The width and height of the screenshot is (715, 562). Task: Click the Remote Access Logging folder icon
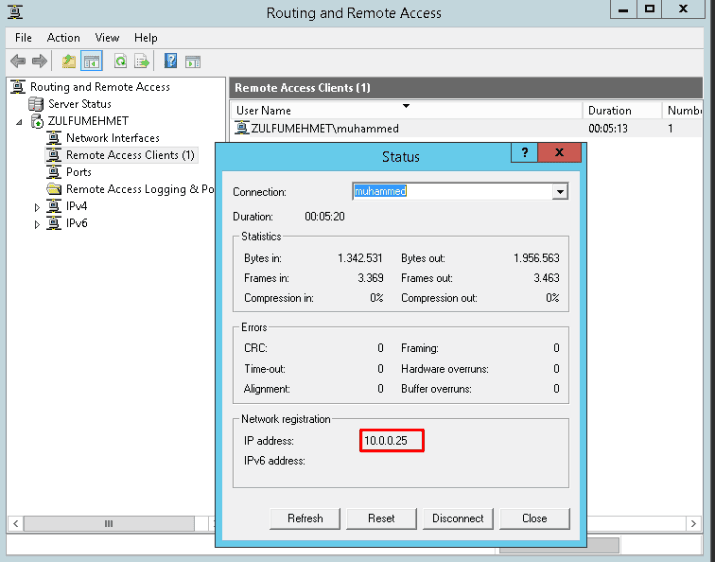(x=54, y=189)
